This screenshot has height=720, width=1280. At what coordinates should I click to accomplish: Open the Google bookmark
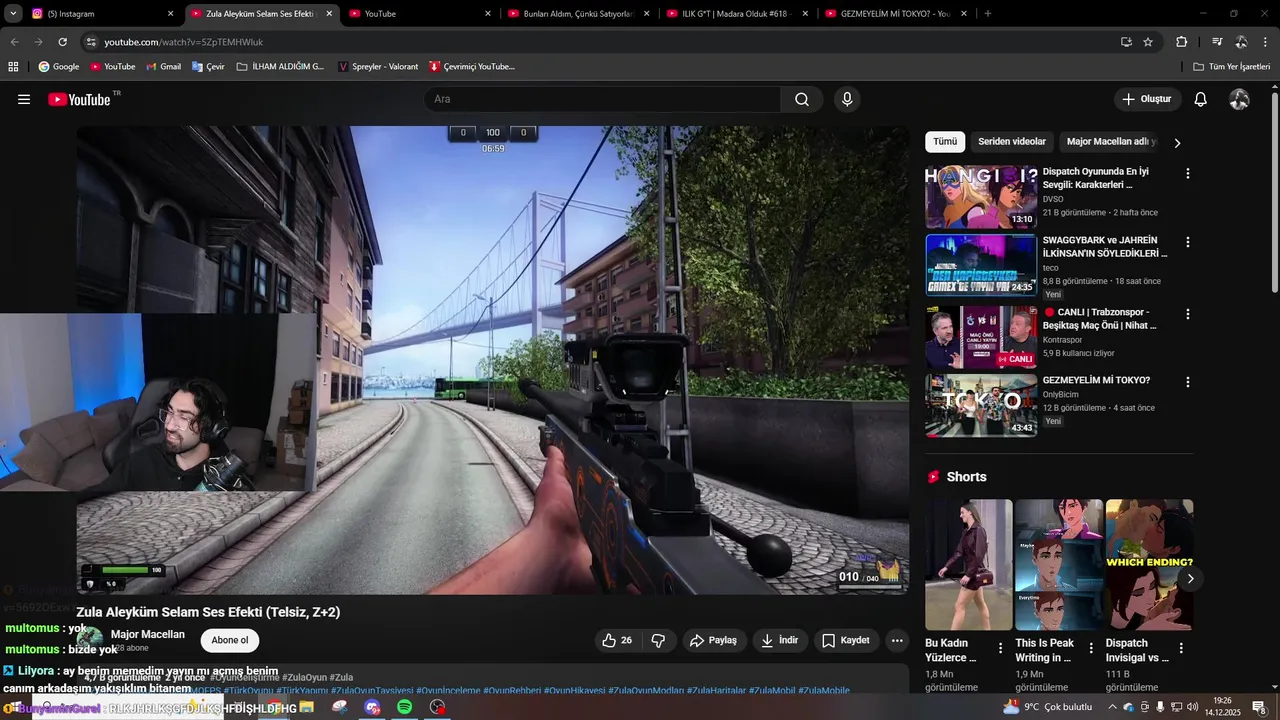click(x=59, y=66)
